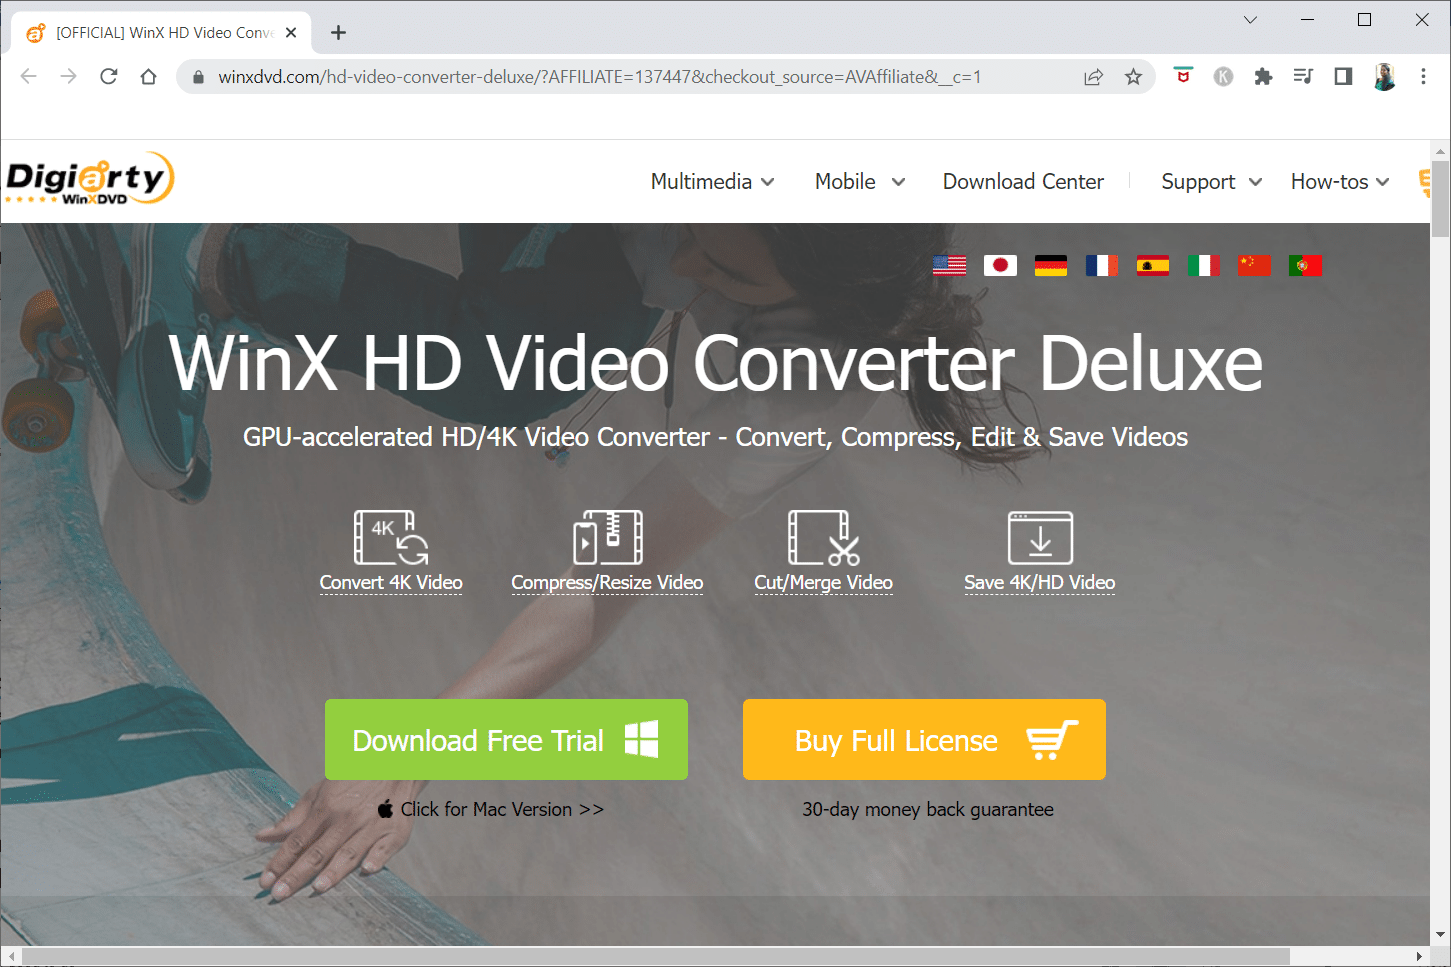Open the tab search chevron

coord(1250,20)
